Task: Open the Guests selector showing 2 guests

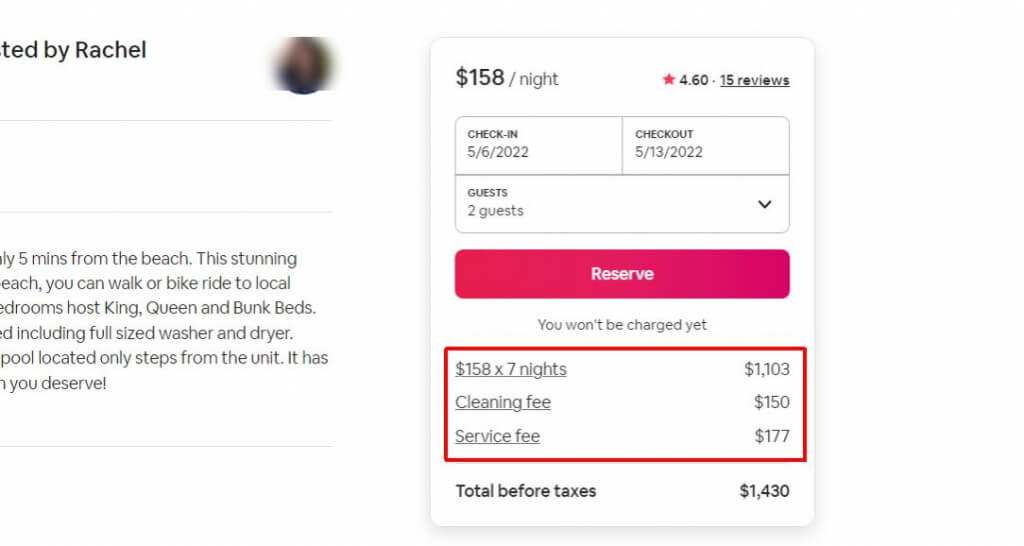Action: (x=600, y=203)
